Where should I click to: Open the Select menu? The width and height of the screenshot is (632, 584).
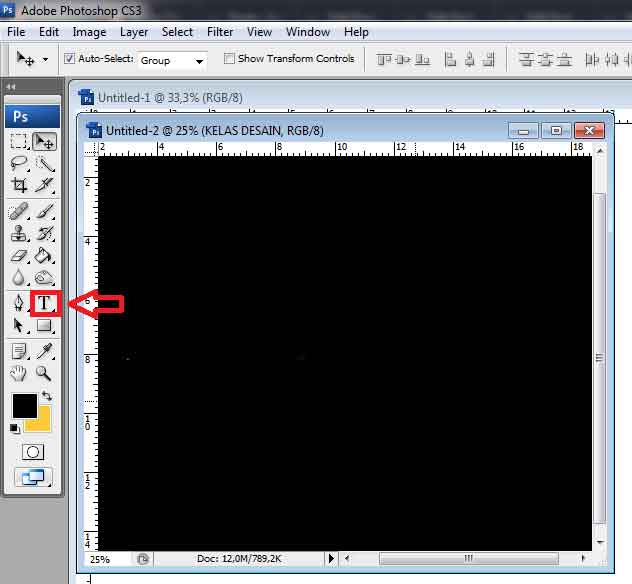click(x=177, y=32)
